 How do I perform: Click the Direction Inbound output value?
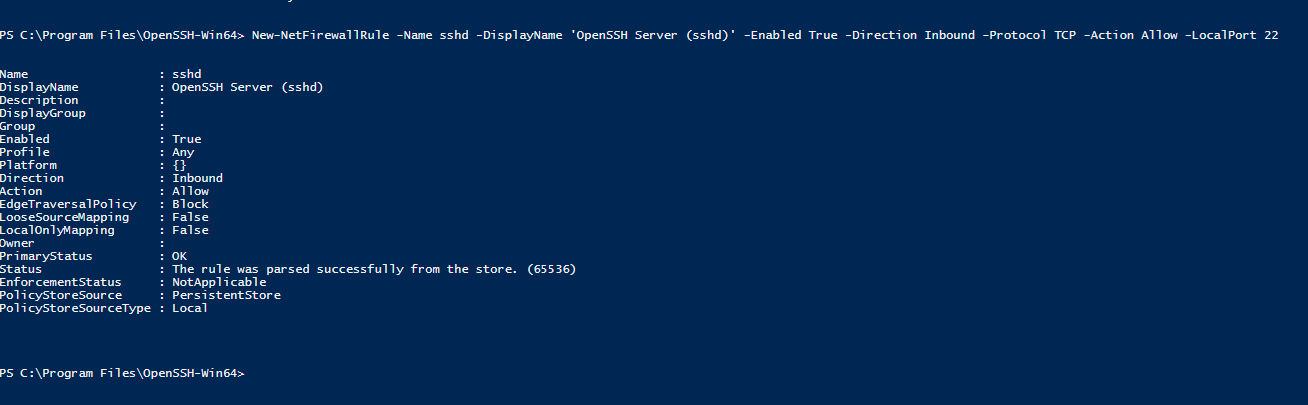pyautogui.click(x=197, y=178)
